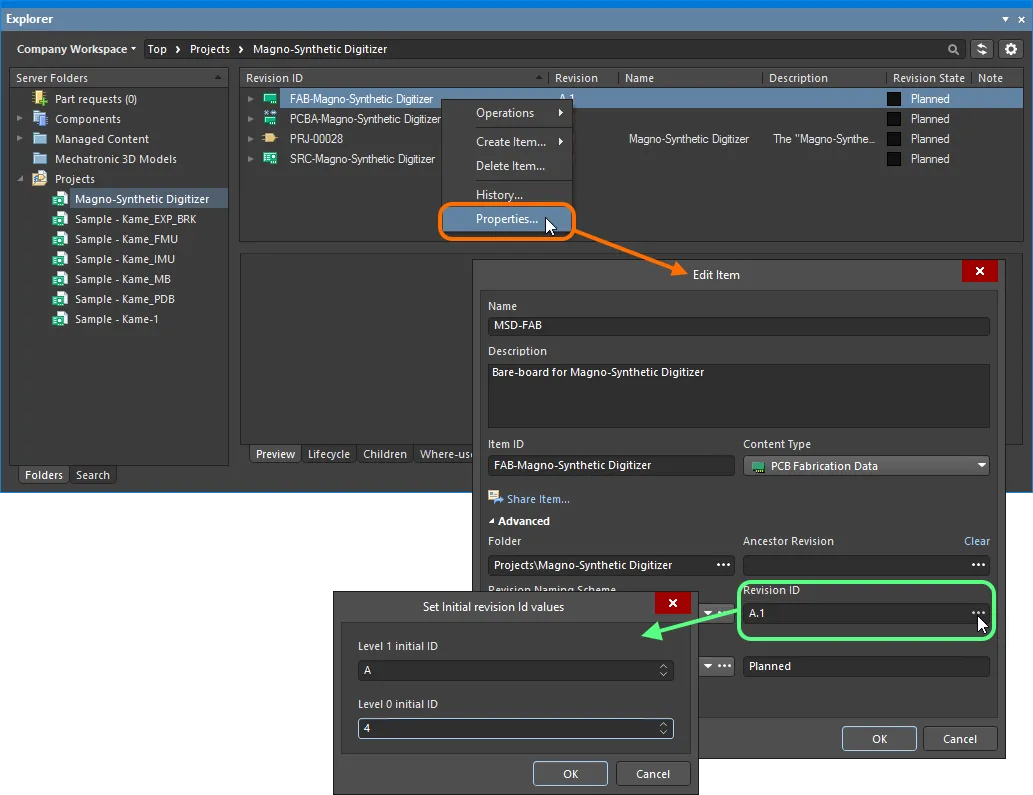Viewport: 1033px width, 795px height.
Task: Cancel the Edit Item dialog
Action: tap(960, 739)
